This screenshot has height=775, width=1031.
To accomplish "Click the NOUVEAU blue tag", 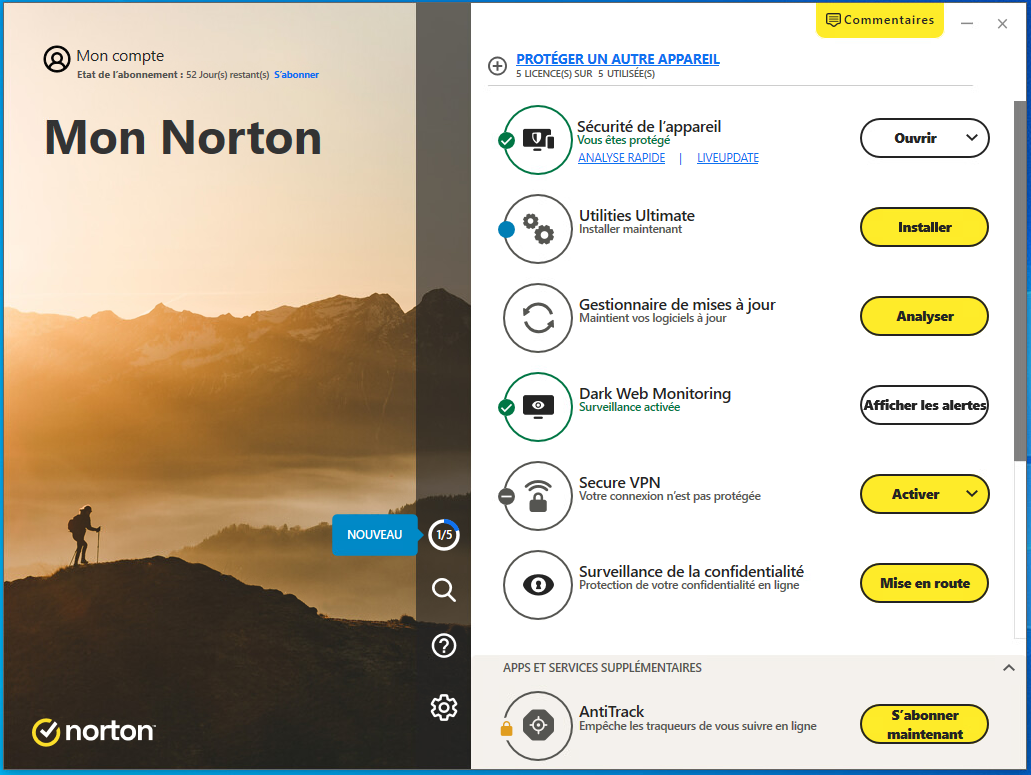I will pos(375,535).
